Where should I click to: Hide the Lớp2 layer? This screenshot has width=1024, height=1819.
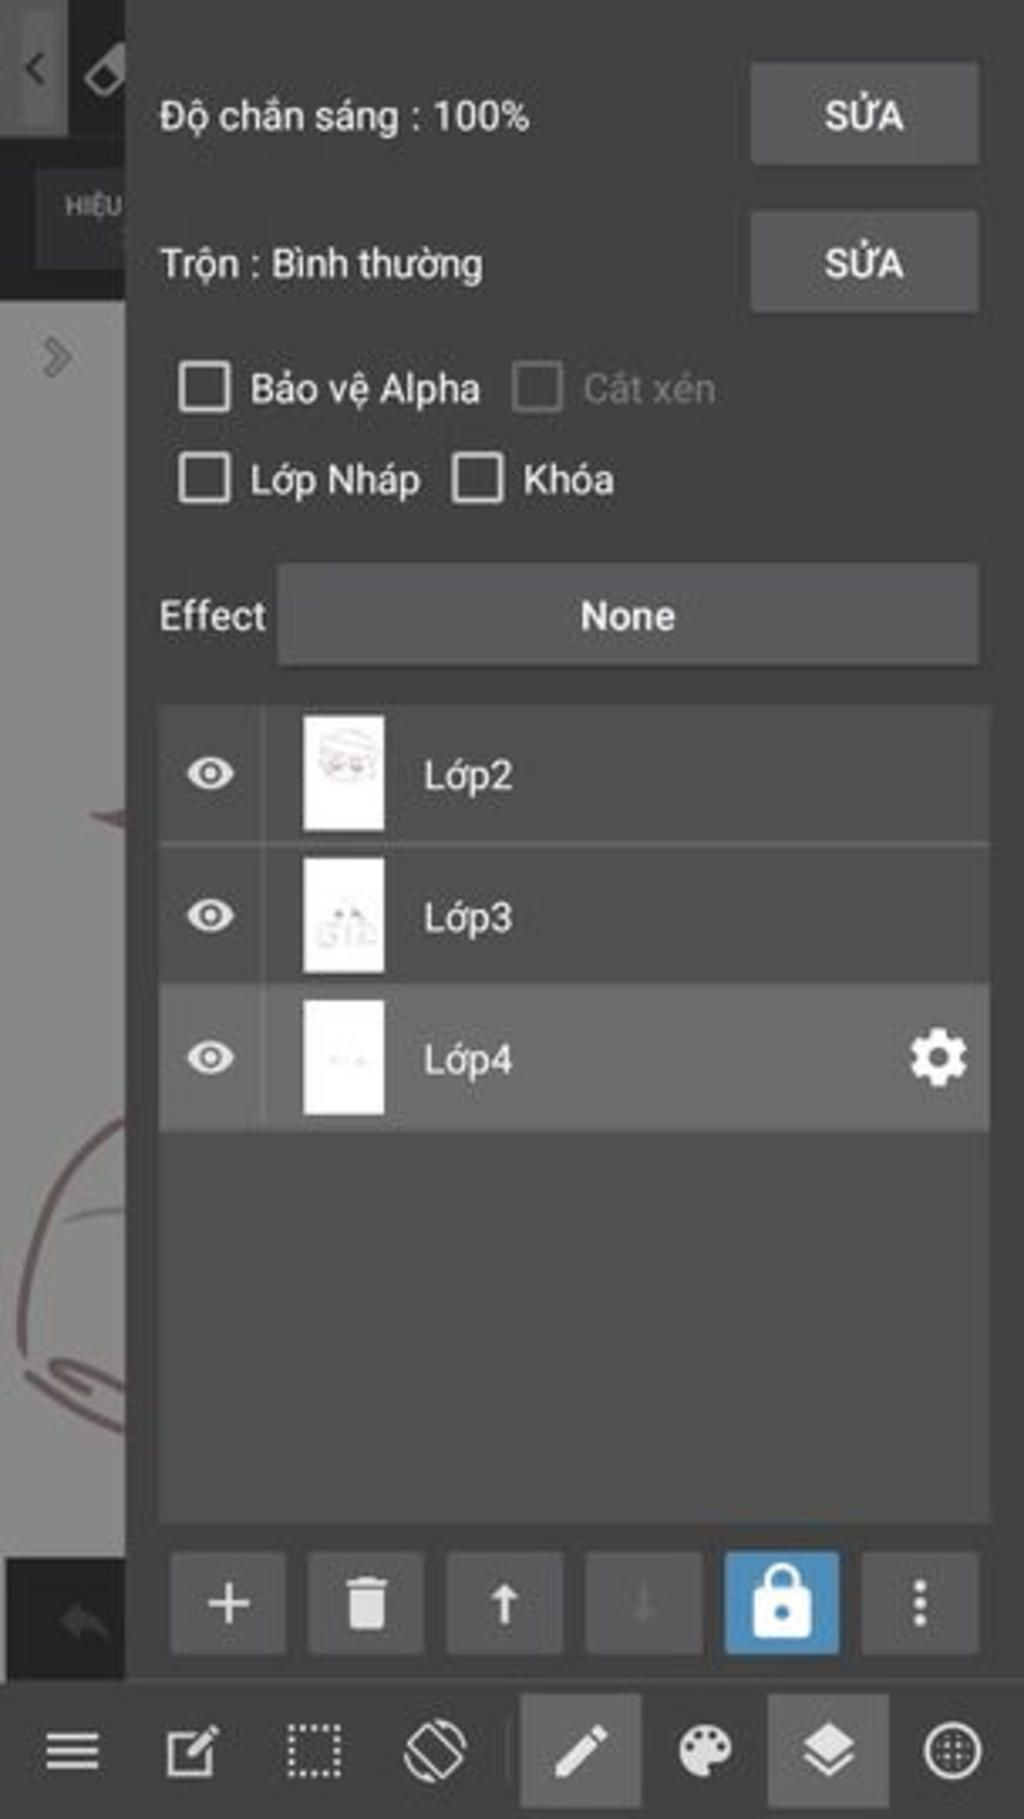210,773
